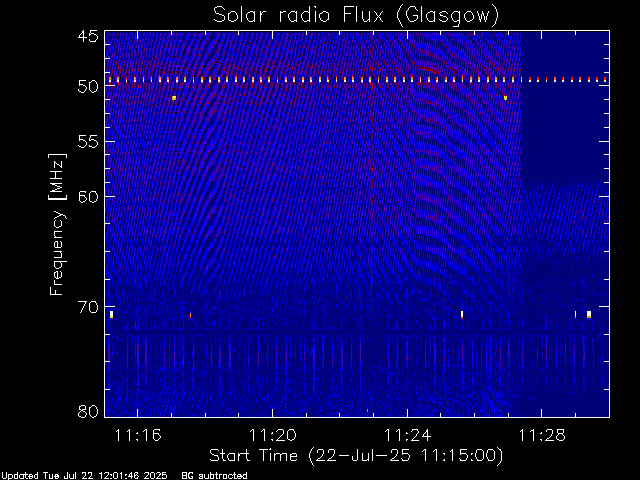Click the 'Solar radio Flux (Glasgow)' title

click(356, 16)
